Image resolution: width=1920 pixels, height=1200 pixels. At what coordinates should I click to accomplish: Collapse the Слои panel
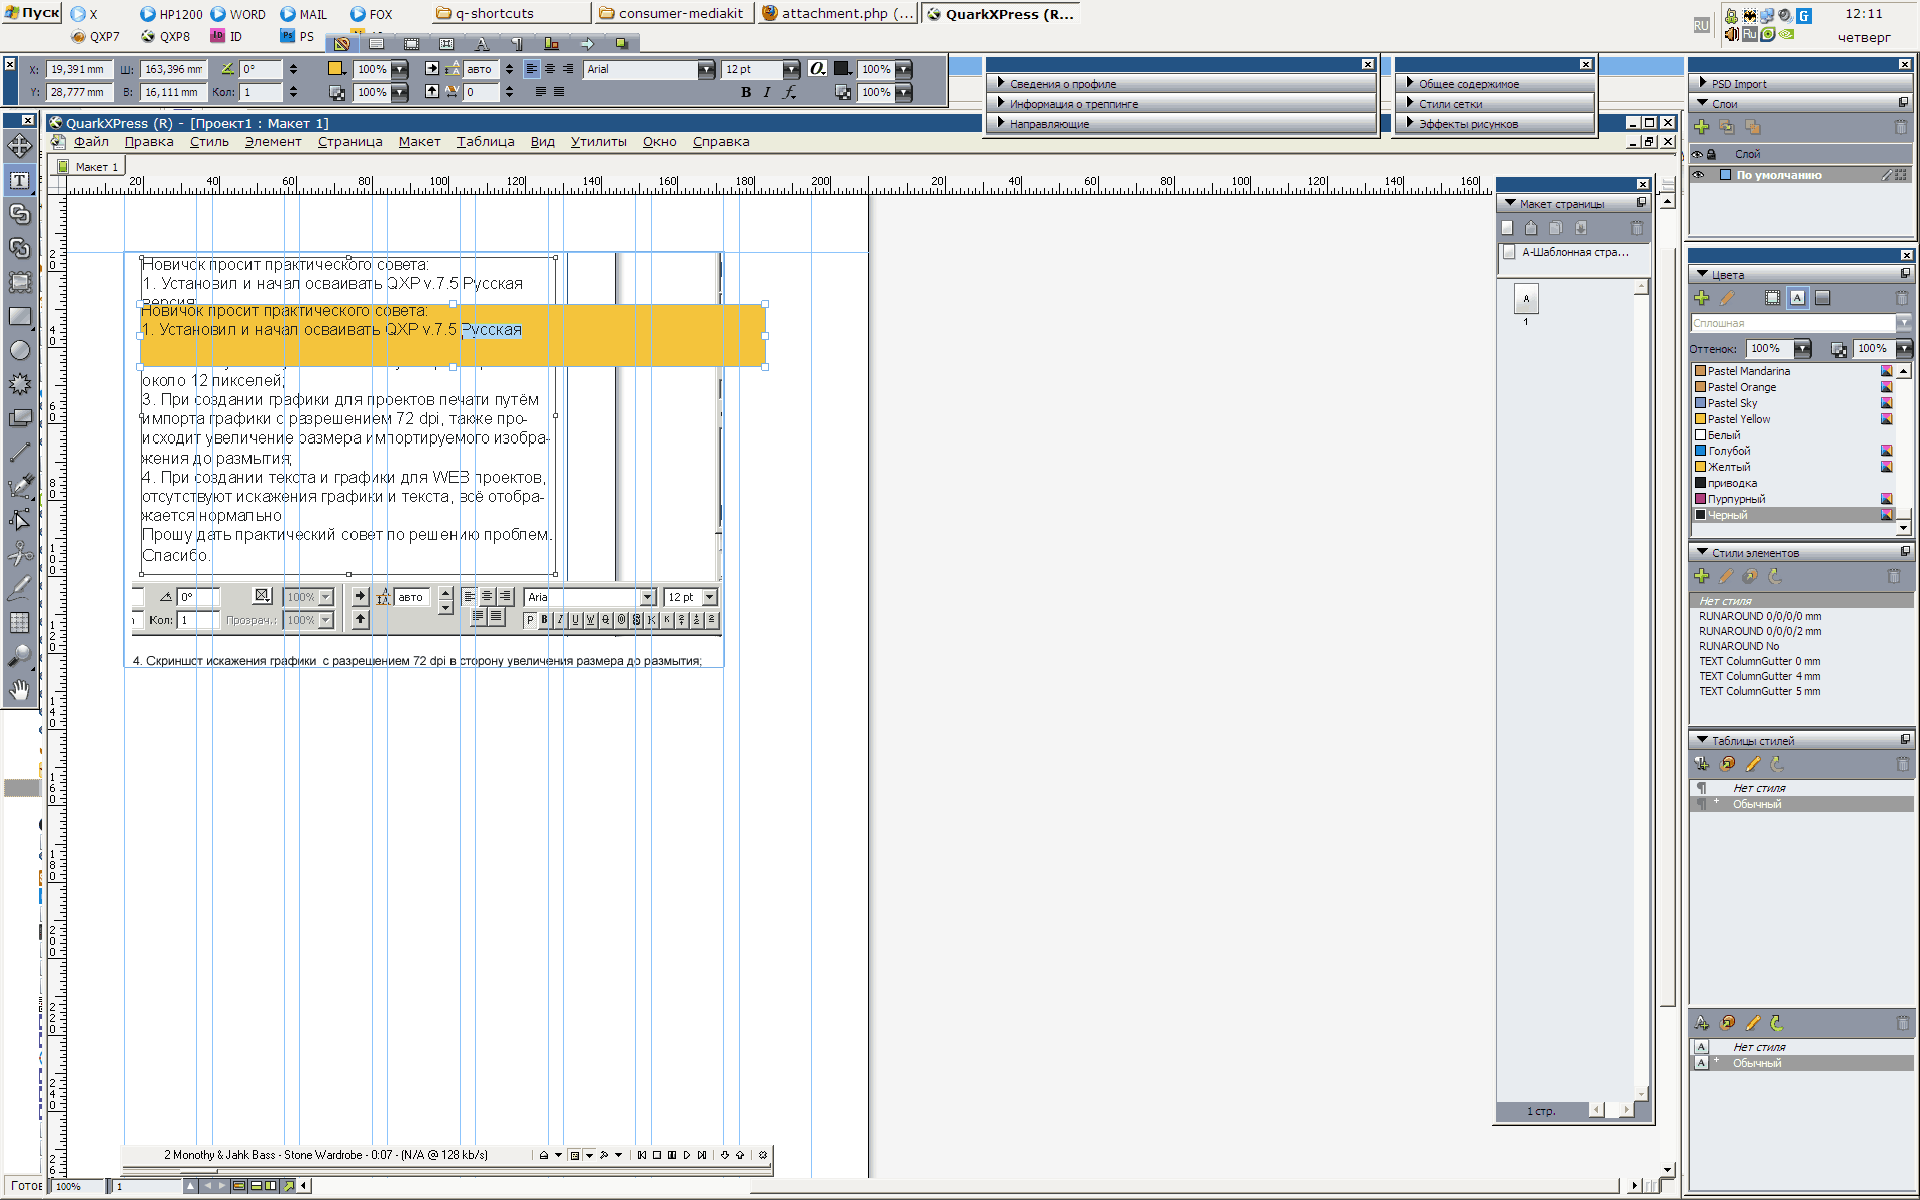coord(1703,103)
